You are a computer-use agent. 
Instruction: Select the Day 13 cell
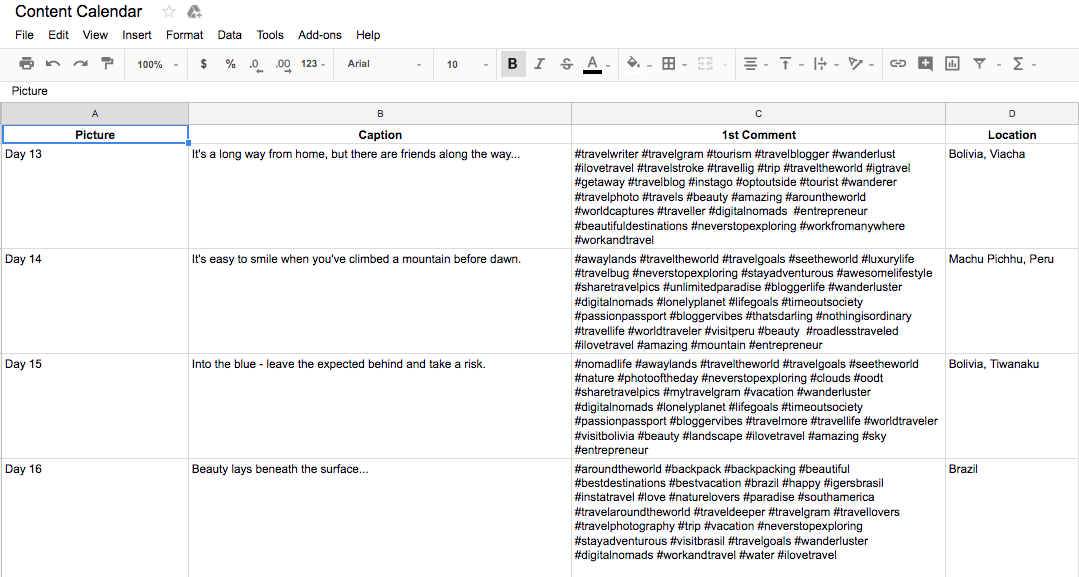(x=95, y=196)
